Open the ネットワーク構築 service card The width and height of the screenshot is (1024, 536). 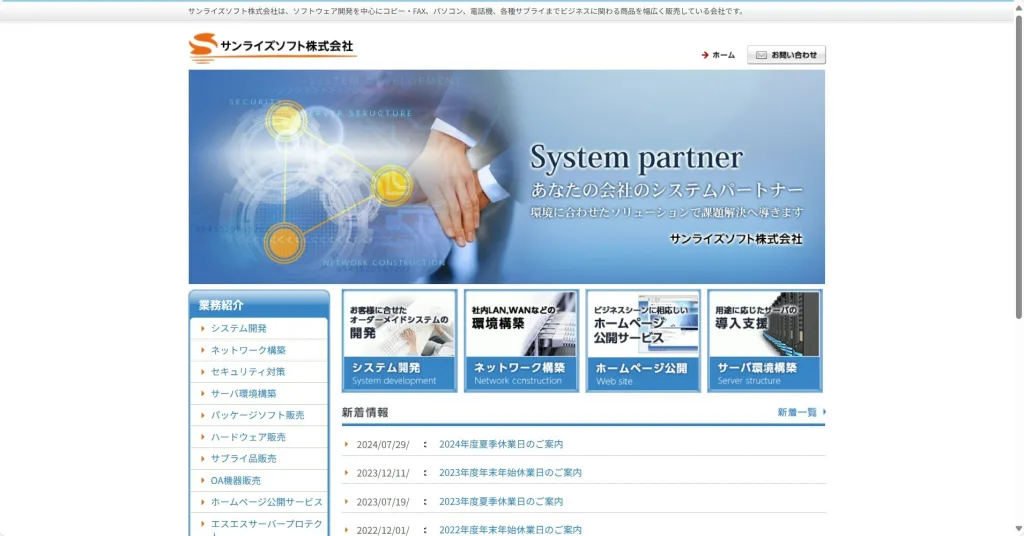[x=521, y=341]
